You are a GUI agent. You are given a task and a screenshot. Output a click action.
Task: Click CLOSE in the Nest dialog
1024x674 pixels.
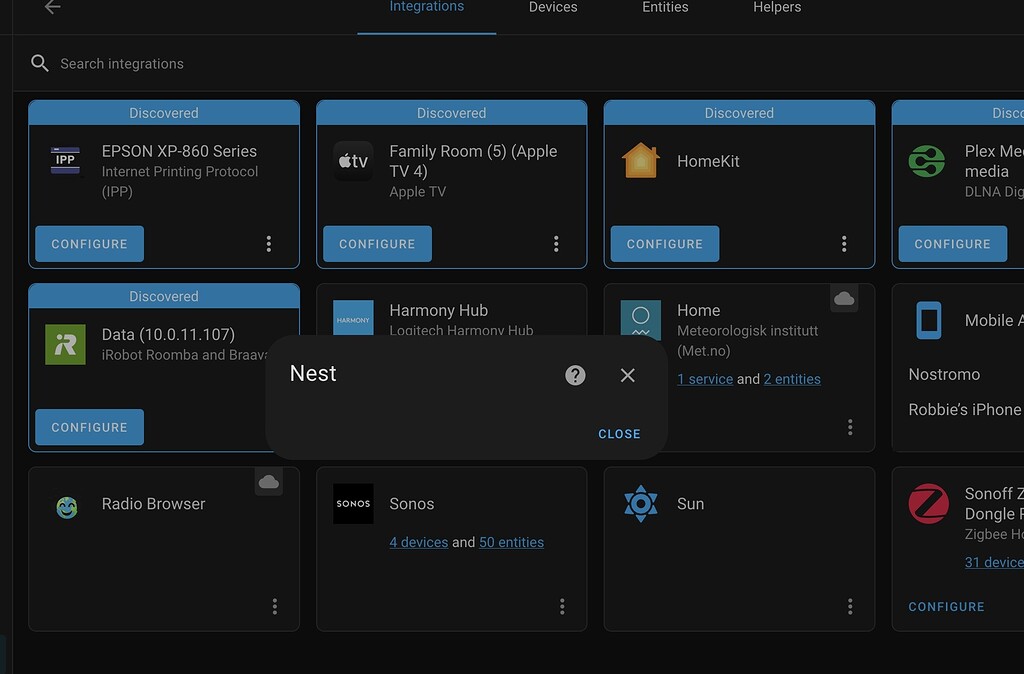[619, 434]
